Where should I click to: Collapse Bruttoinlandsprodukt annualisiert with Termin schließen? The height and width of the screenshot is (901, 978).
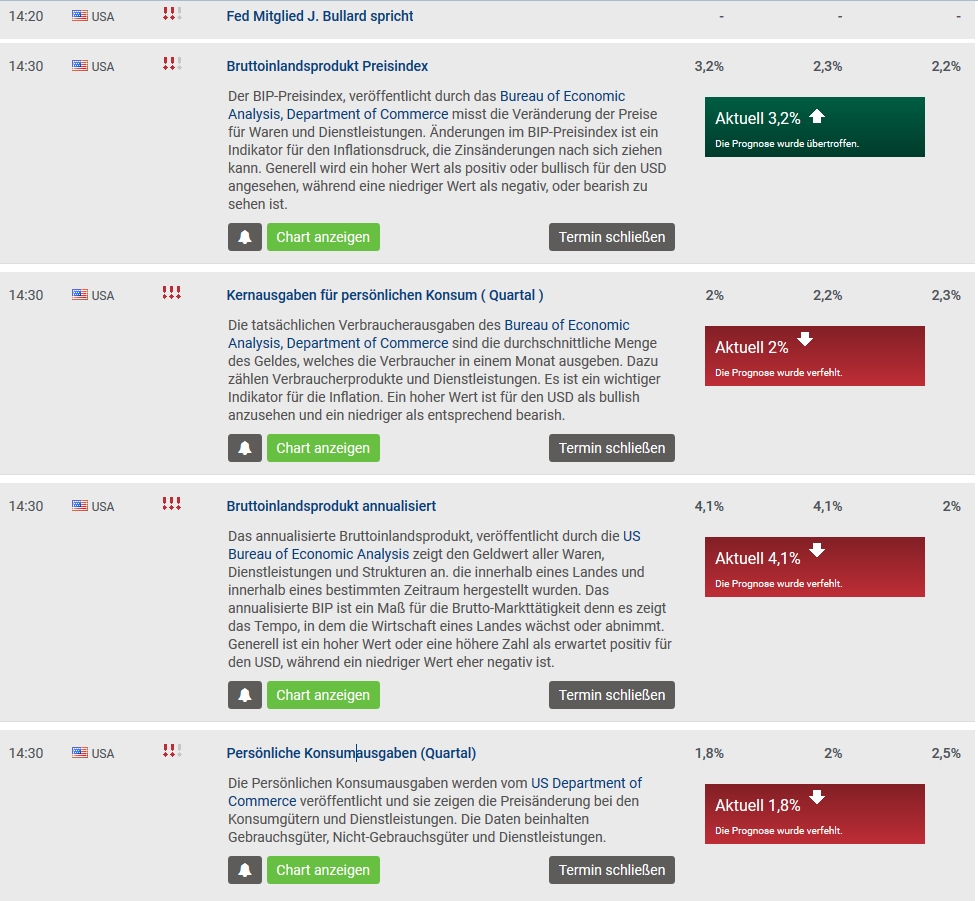(611, 695)
